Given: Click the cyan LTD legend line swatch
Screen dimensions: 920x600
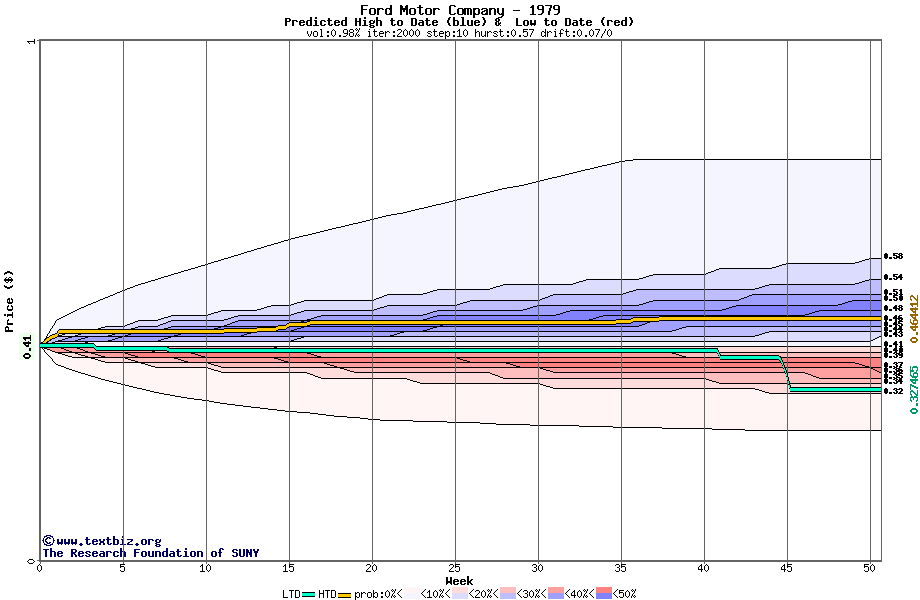Looking at the screenshot, I should pyautogui.click(x=309, y=595).
